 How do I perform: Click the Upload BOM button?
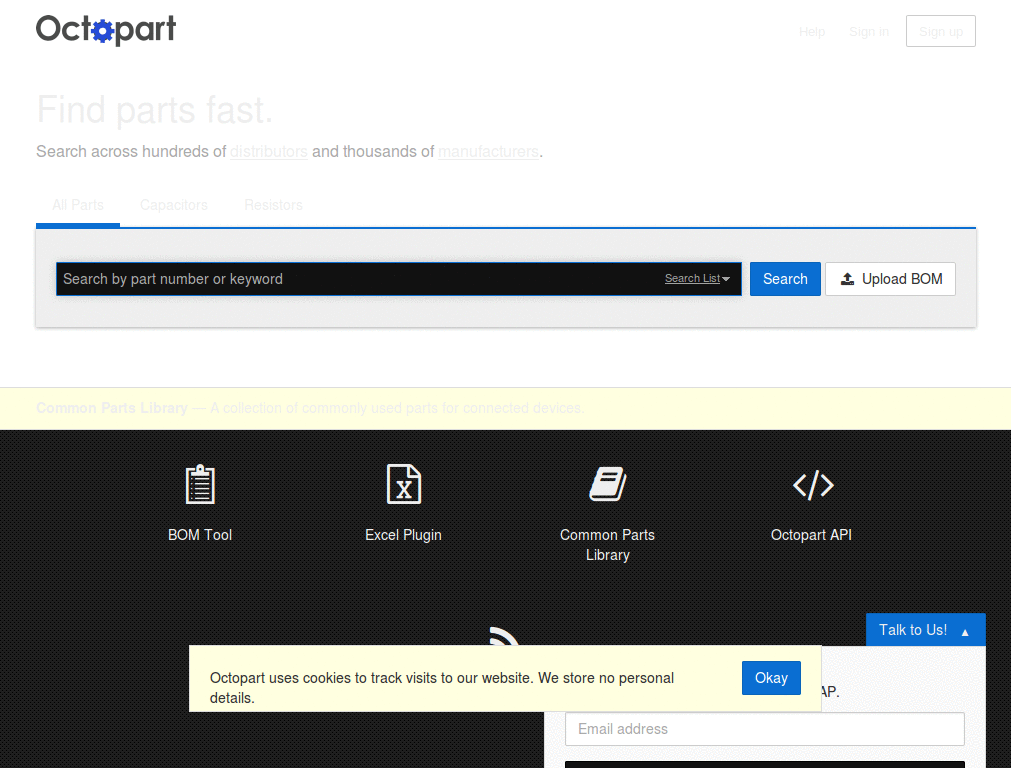[890, 279]
